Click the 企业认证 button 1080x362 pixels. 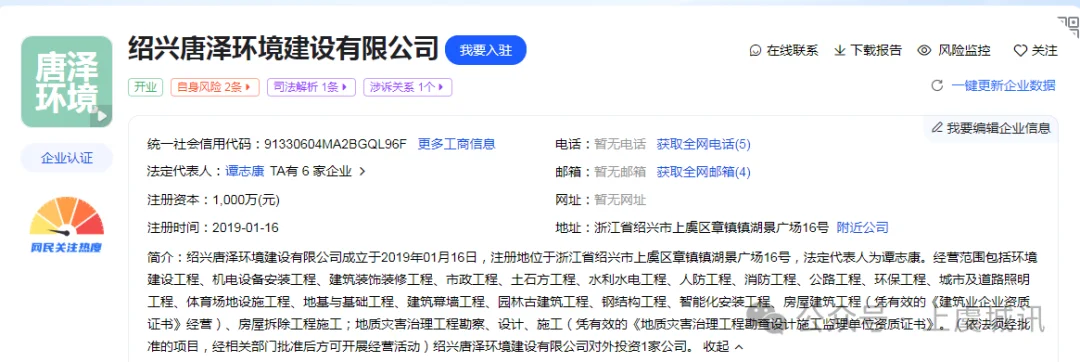(67, 158)
